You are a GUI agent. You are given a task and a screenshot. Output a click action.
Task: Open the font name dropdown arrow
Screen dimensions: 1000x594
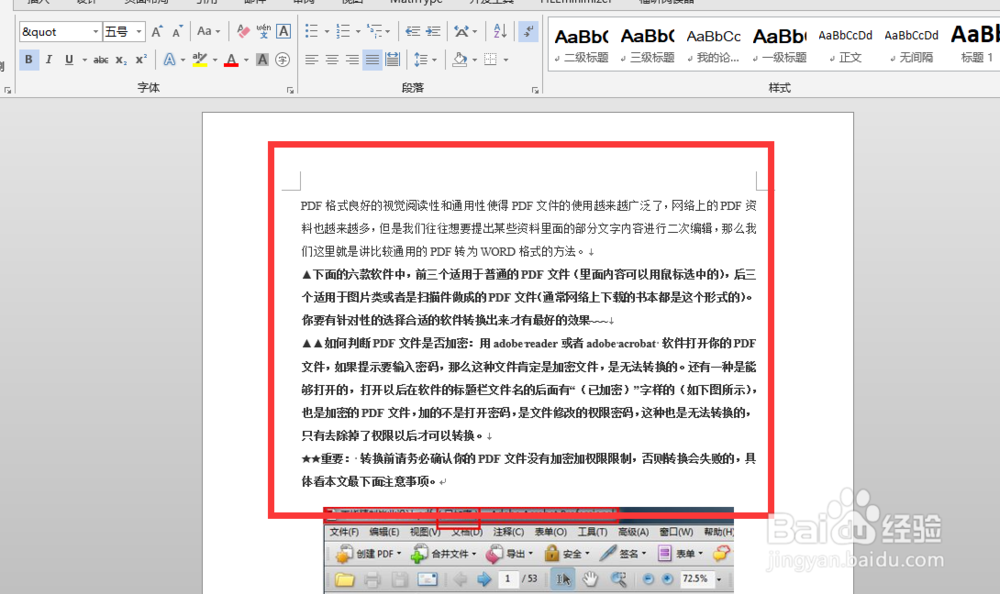(96, 31)
